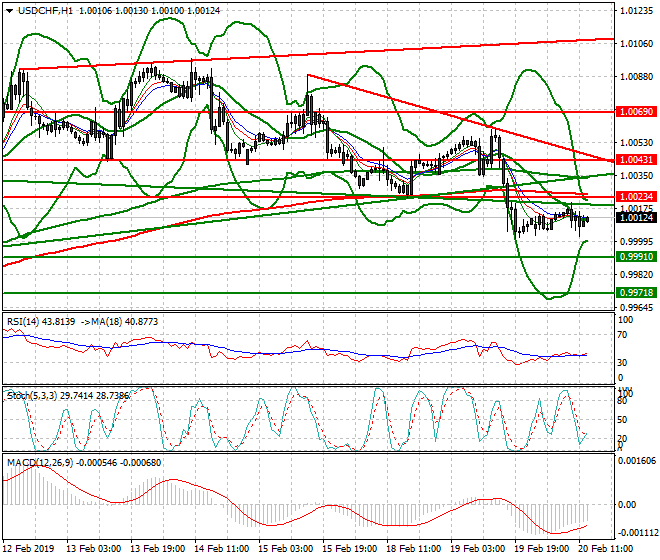
Task: Click the 1.01235 price scale value
Action: coord(637,11)
